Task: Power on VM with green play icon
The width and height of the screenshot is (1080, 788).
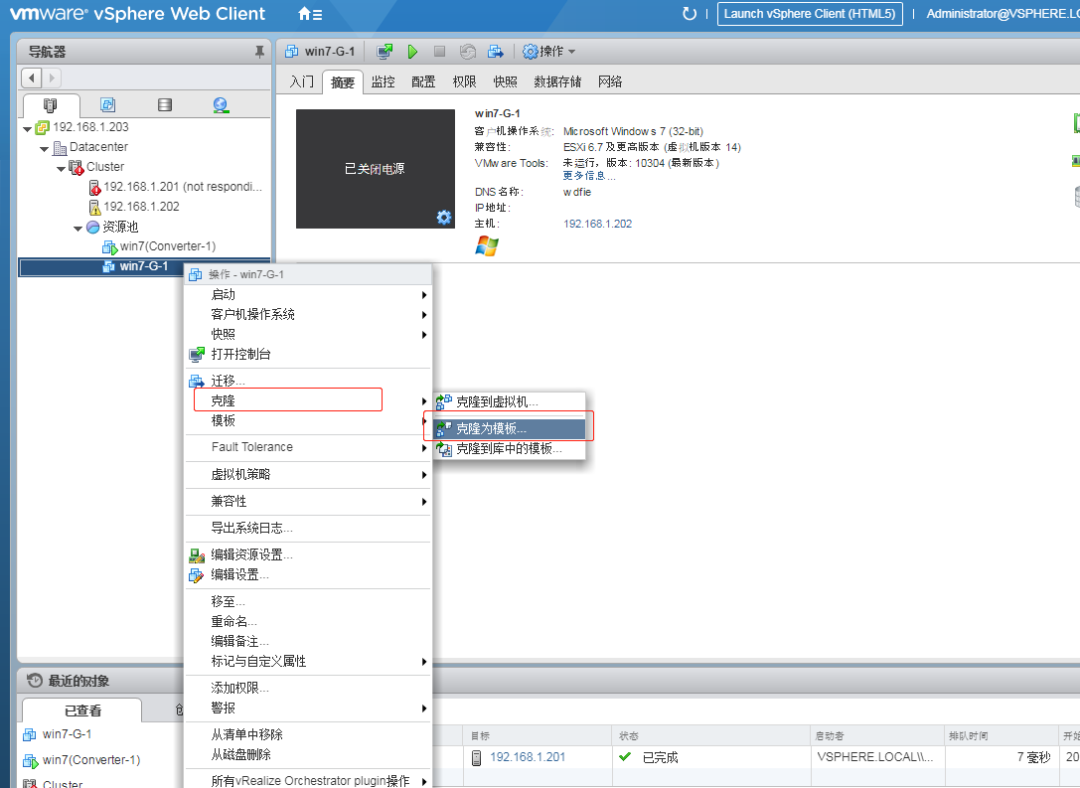Action: click(413, 52)
